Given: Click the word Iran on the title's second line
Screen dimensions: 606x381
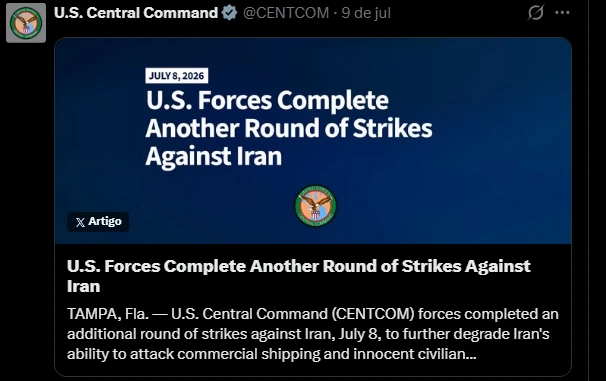Looking at the screenshot, I should point(83,286).
